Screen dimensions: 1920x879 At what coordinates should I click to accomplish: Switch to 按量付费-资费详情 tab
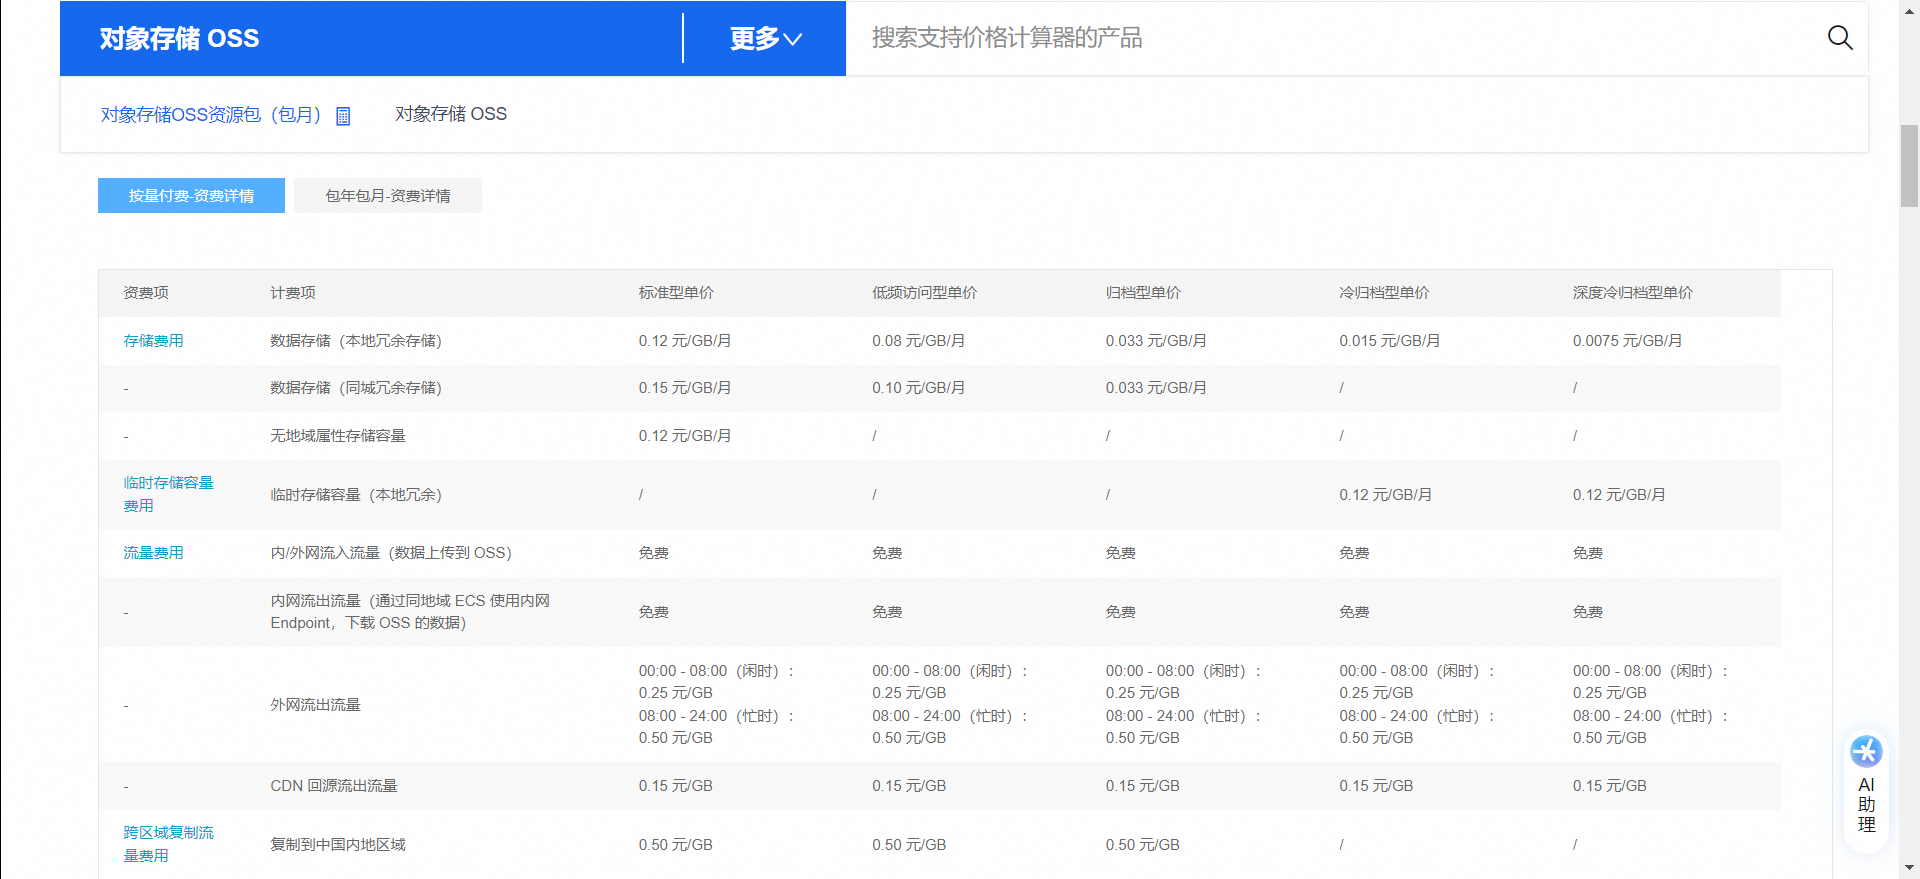191,196
